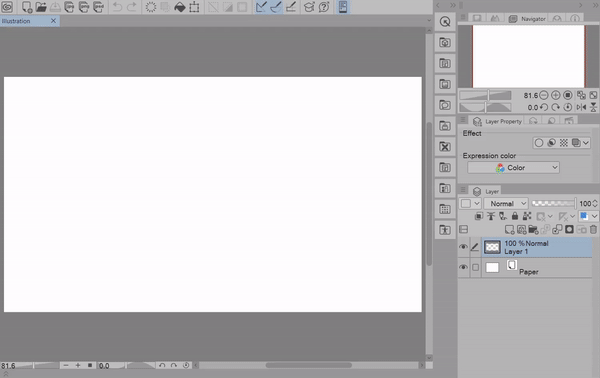This screenshot has width=600, height=378.
Task: Merge with layer below icon
Action: coord(558,229)
